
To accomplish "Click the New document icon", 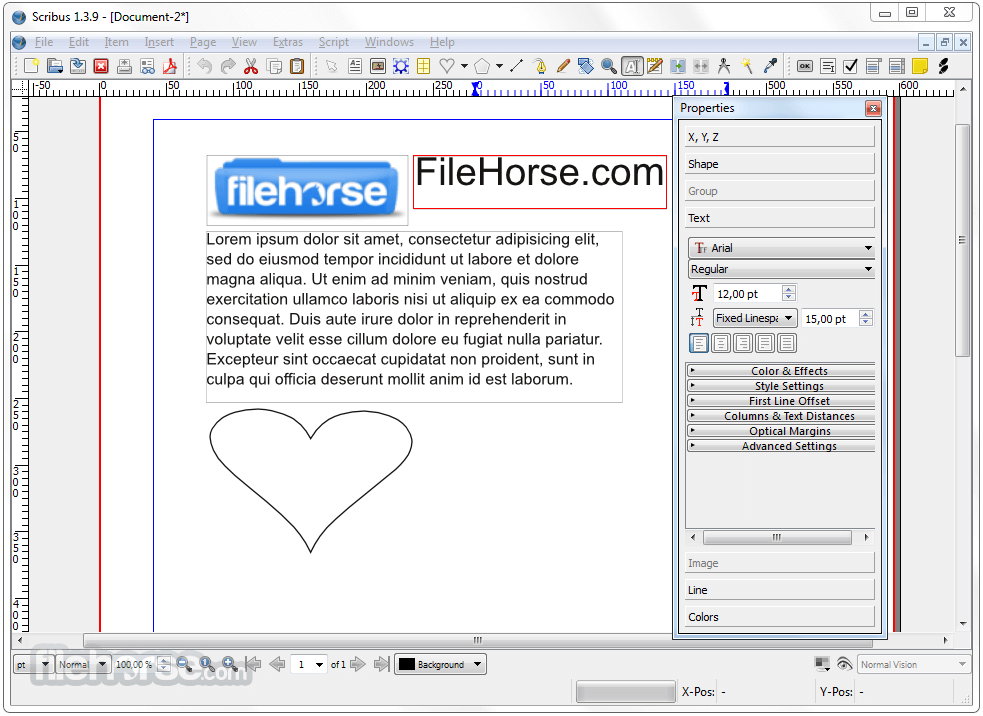I will coord(31,66).
